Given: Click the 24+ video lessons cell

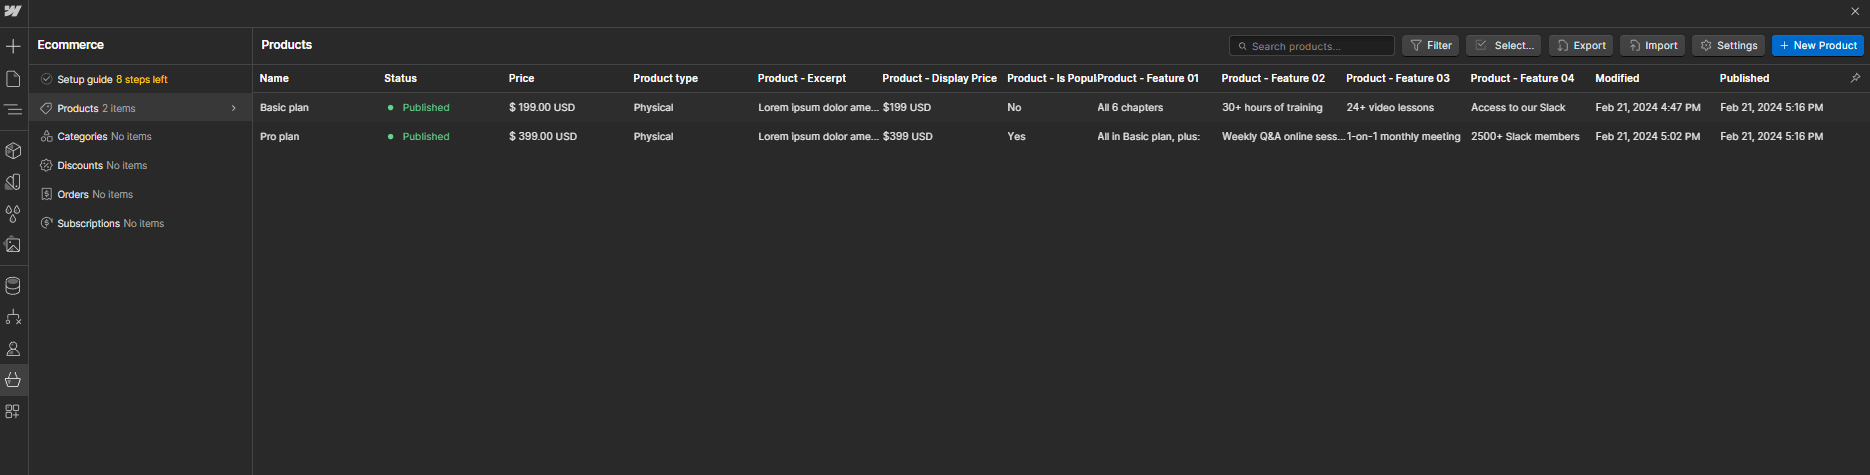Looking at the screenshot, I should [x=1390, y=107].
